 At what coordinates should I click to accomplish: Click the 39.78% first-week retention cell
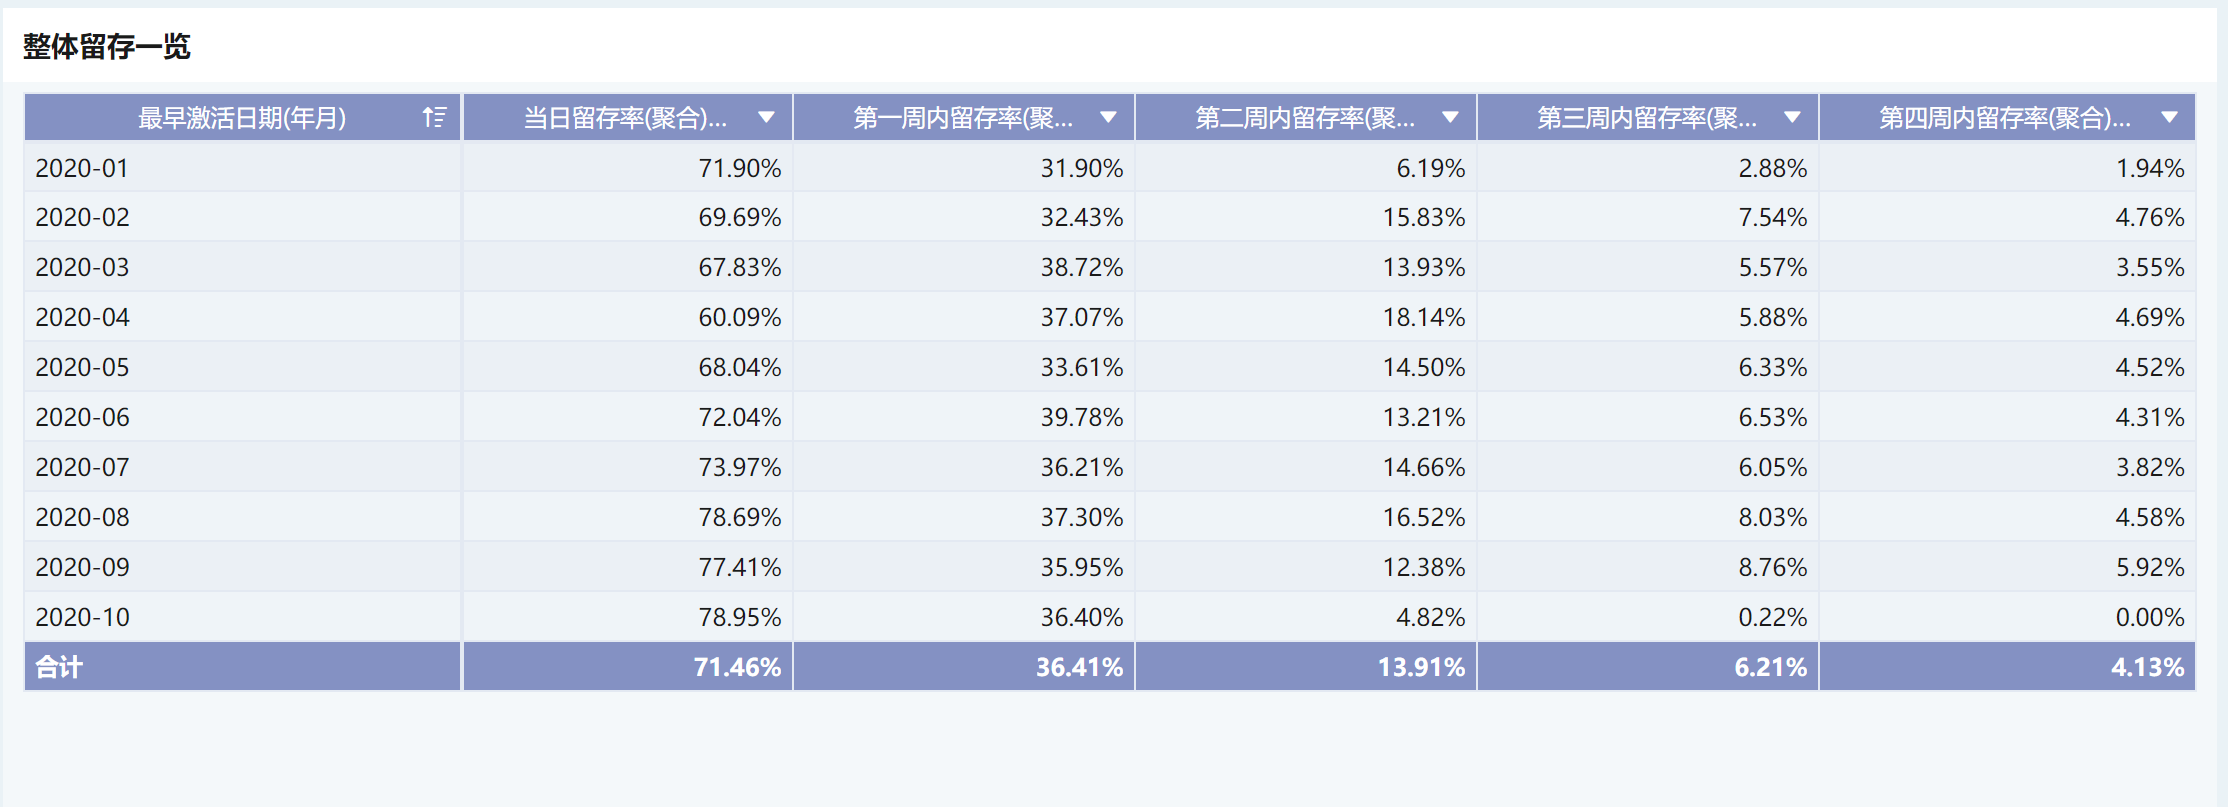[x=1081, y=418]
